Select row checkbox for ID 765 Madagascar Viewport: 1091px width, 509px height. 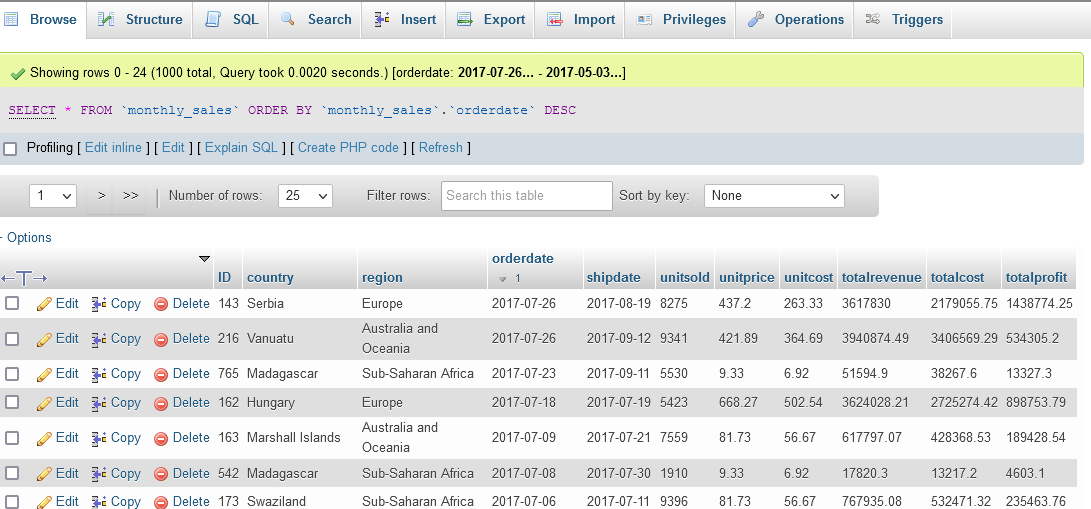pos(12,373)
